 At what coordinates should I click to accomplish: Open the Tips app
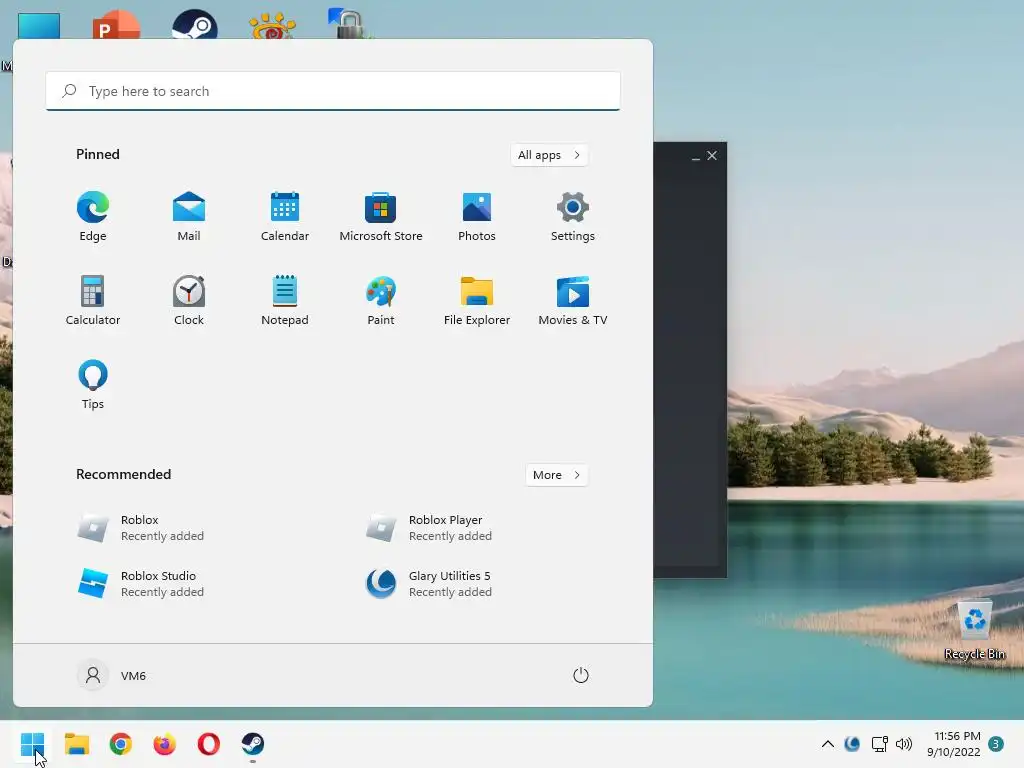[x=93, y=385]
